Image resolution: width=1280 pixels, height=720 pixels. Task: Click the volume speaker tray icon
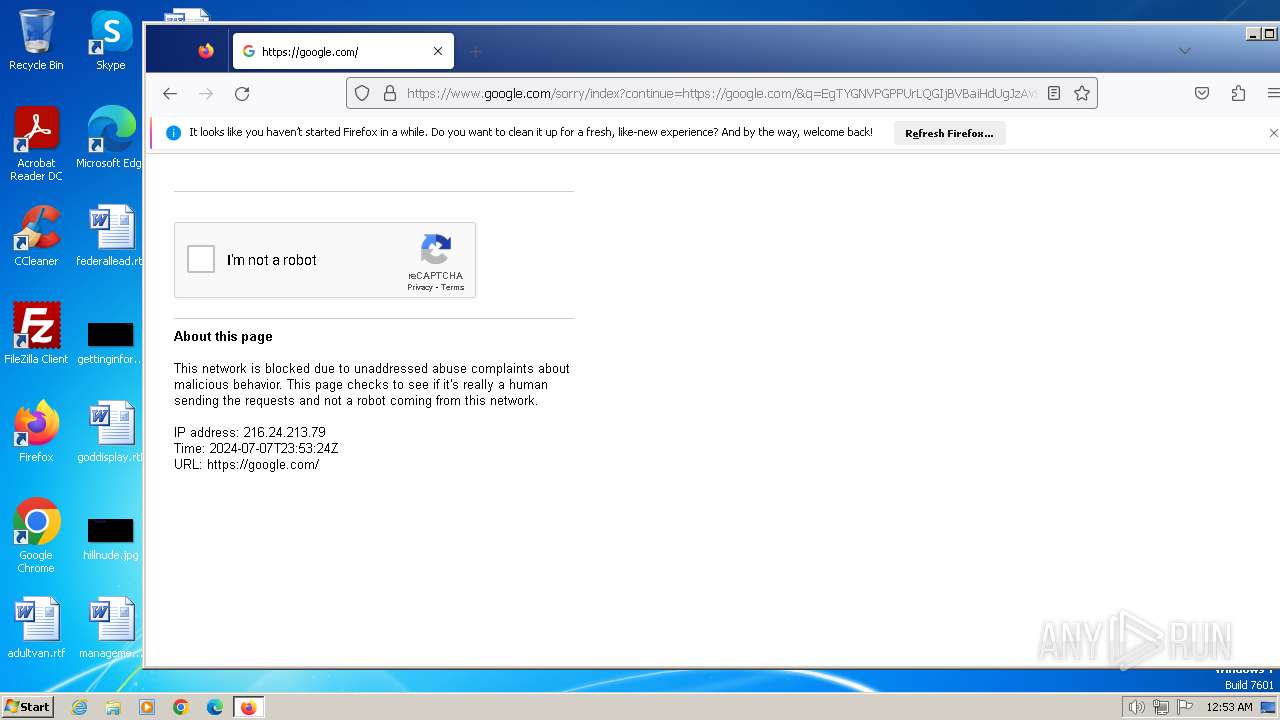pos(1136,707)
